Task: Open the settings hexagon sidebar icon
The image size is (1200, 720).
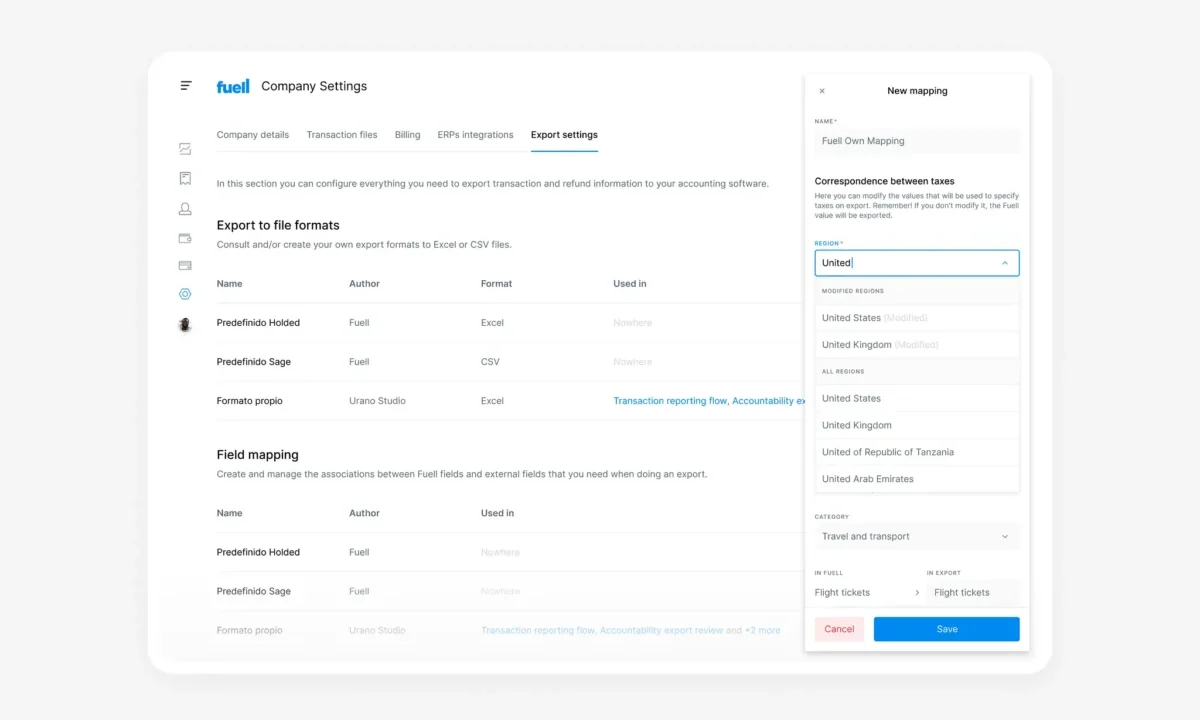Action: coord(185,294)
